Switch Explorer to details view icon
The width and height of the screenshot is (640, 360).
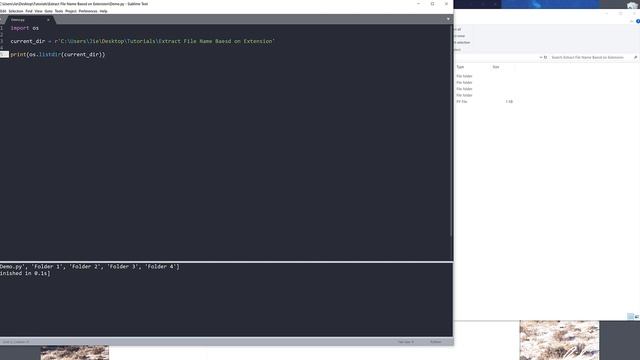click(630, 316)
